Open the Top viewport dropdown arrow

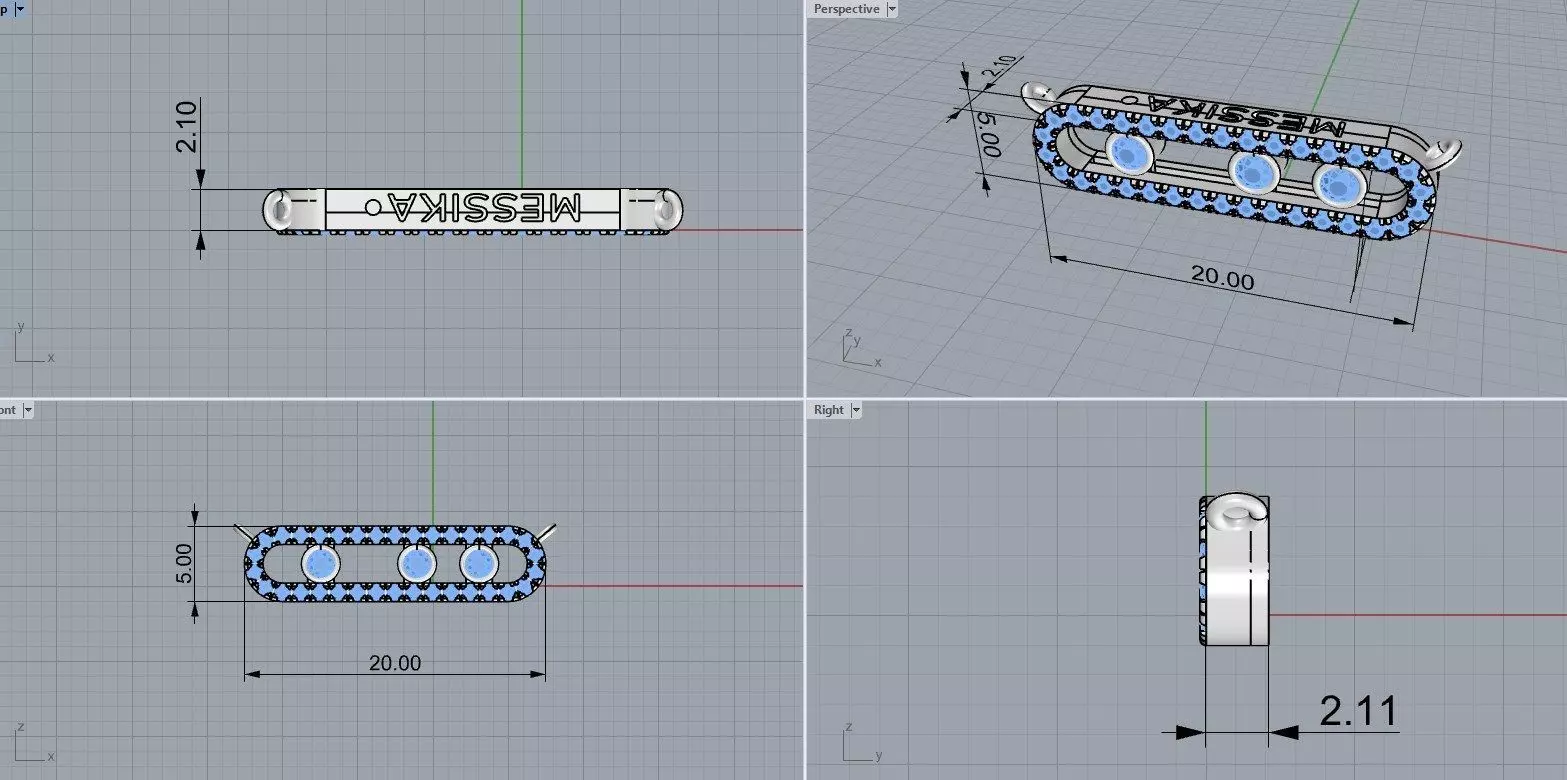22,8
